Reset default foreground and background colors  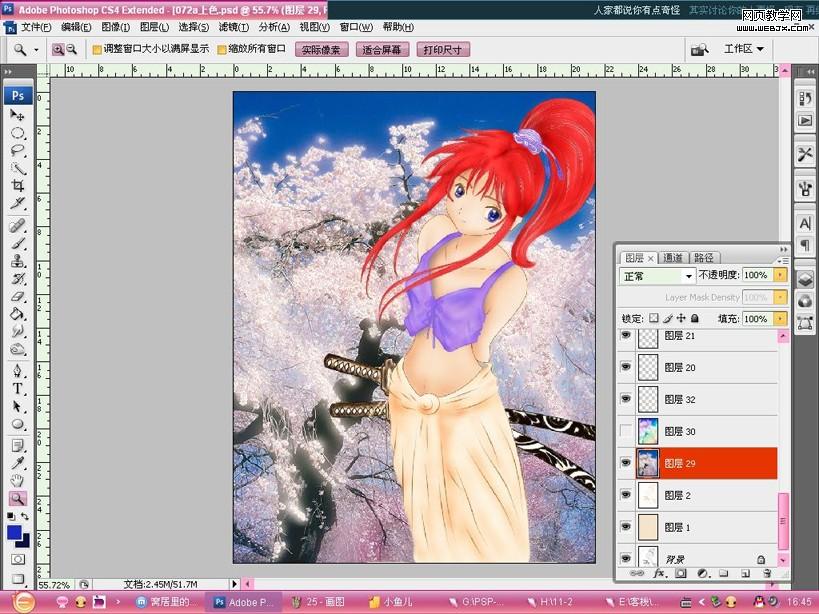click(11, 516)
